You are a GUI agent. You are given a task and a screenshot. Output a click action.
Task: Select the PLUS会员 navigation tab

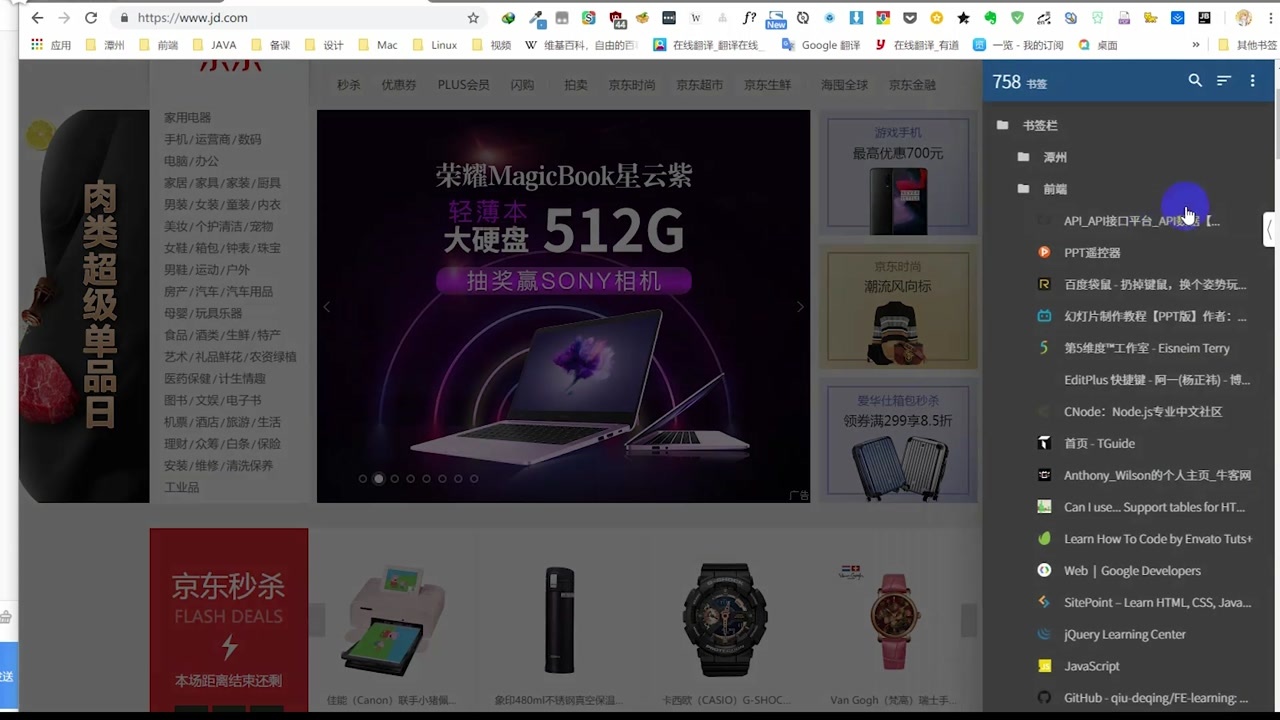coord(463,85)
